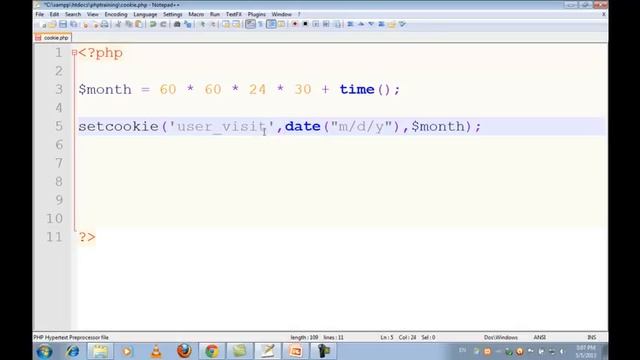Collapse the code fold marker beside <?php

point(74,53)
